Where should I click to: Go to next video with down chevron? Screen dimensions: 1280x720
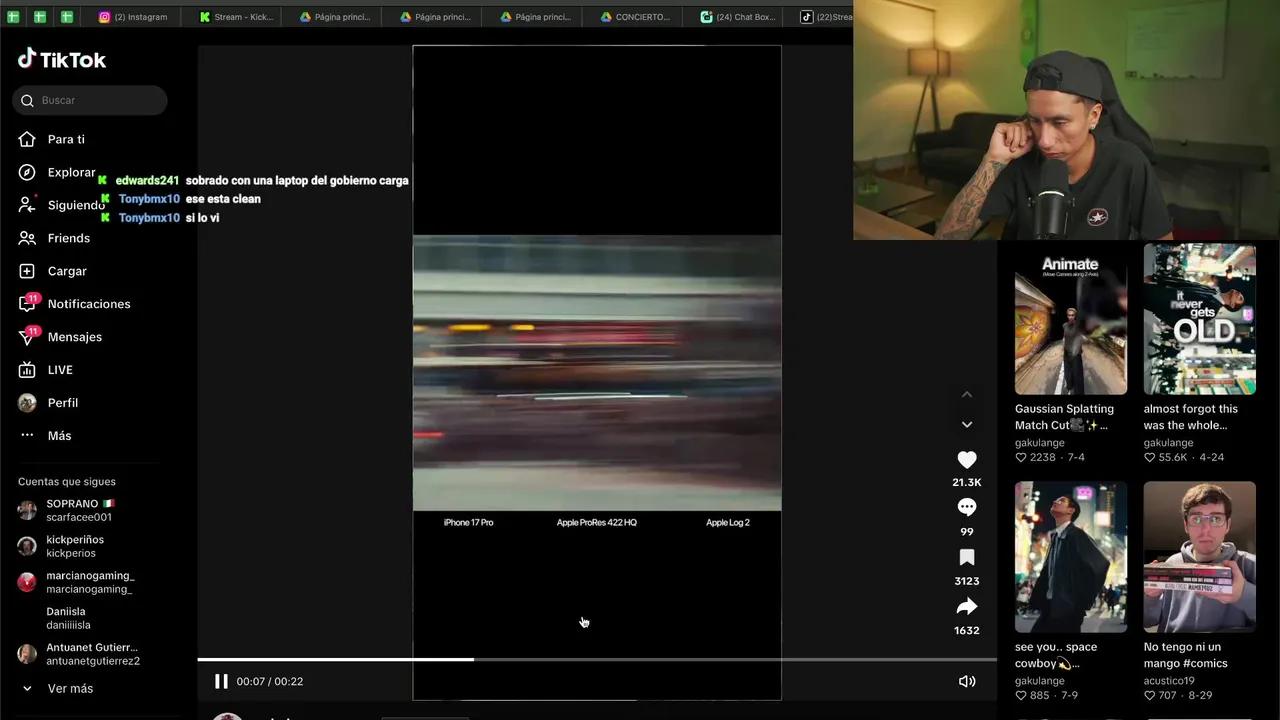pyautogui.click(x=967, y=424)
